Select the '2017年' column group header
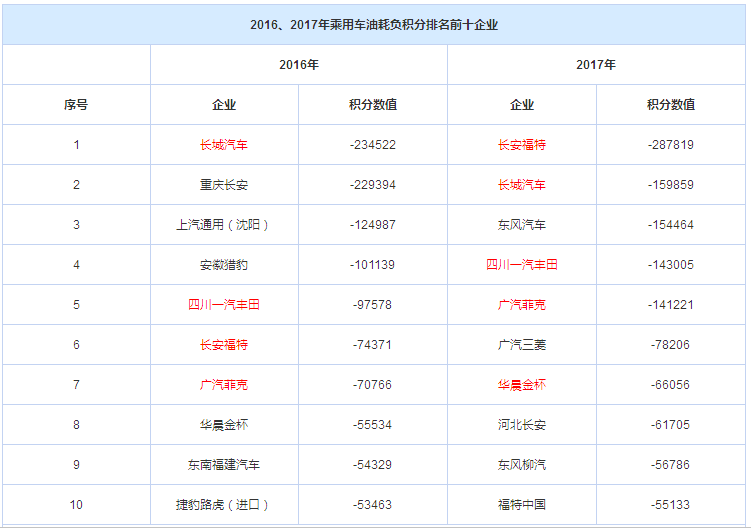 (596, 65)
